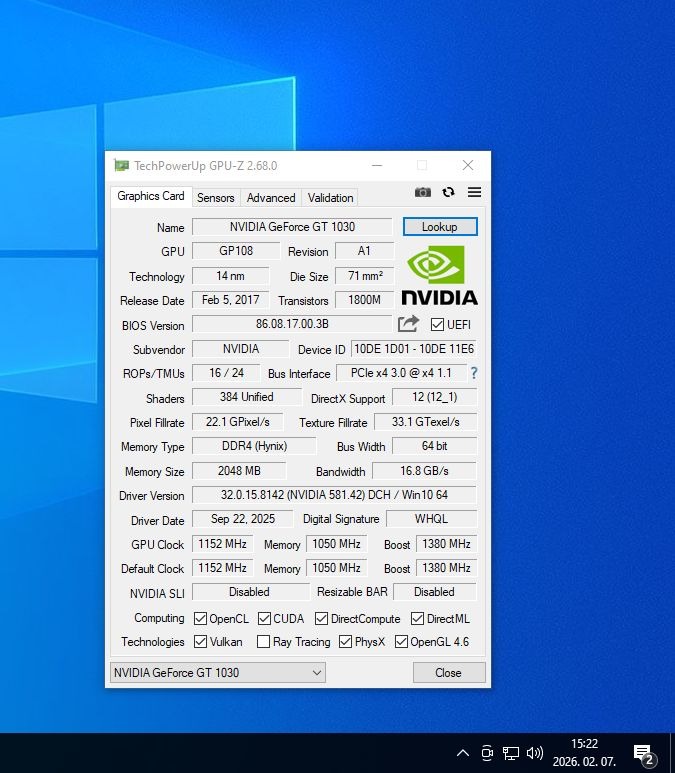
Task: Click the Bus Interface value PCIe x4 3.0
Action: [x=401, y=373]
